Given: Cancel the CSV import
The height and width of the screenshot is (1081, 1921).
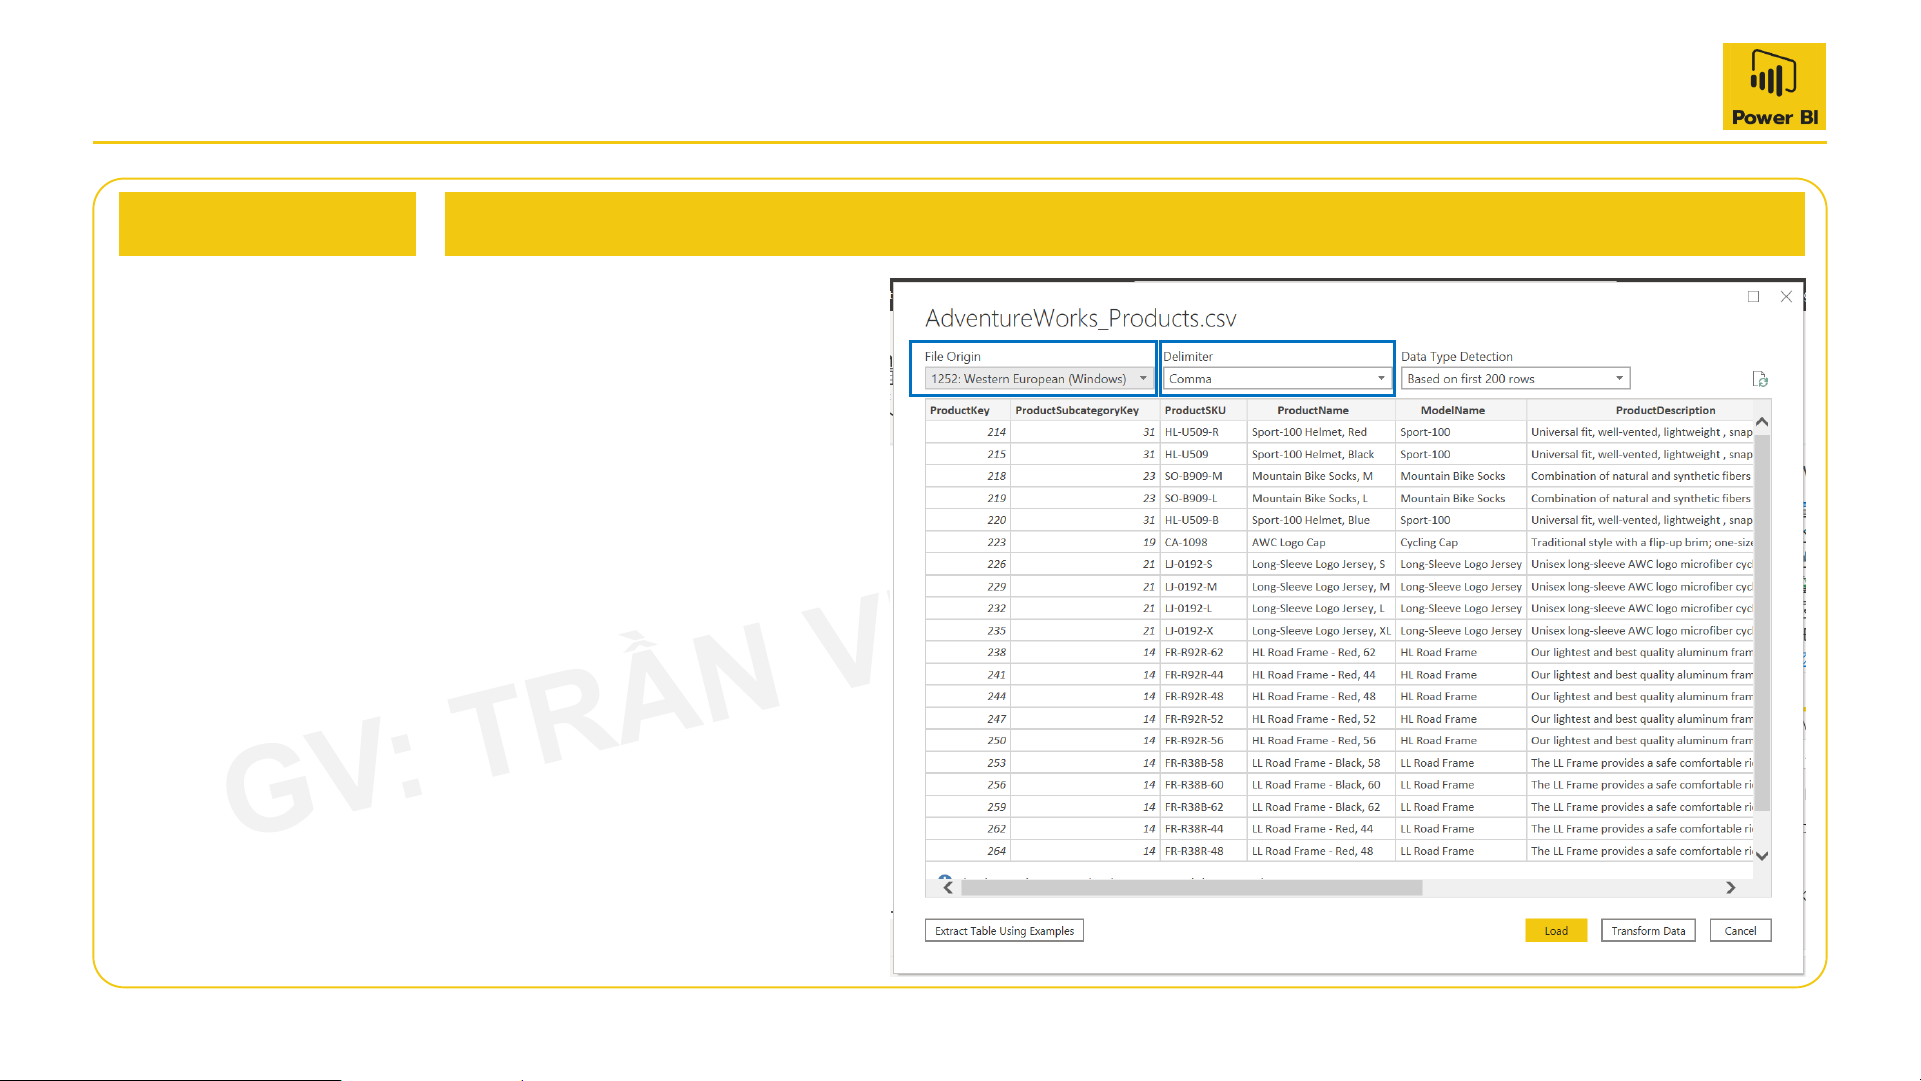Looking at the screenshot, I should pos(1740,931).
